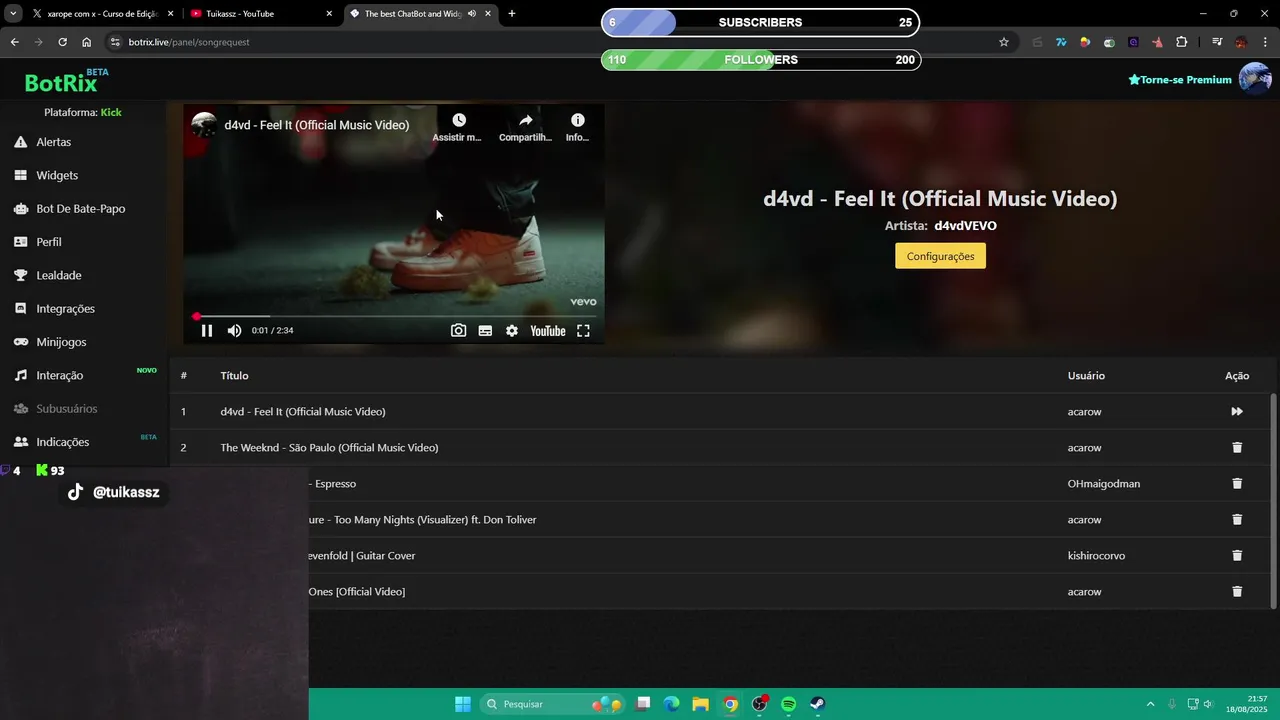Open the Perfil sidebar section
1280x720 pixels.
click(x=49, y=242)
